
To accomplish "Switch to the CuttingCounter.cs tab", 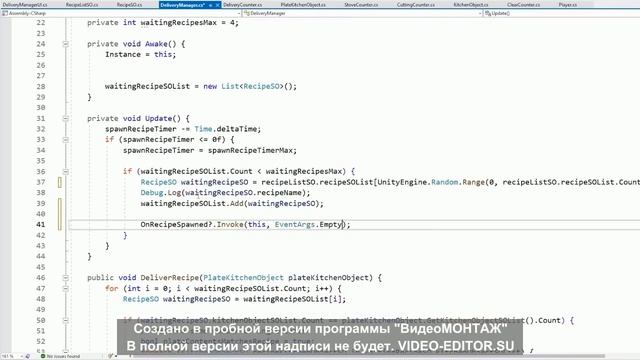I will click(x=416, y=5).
